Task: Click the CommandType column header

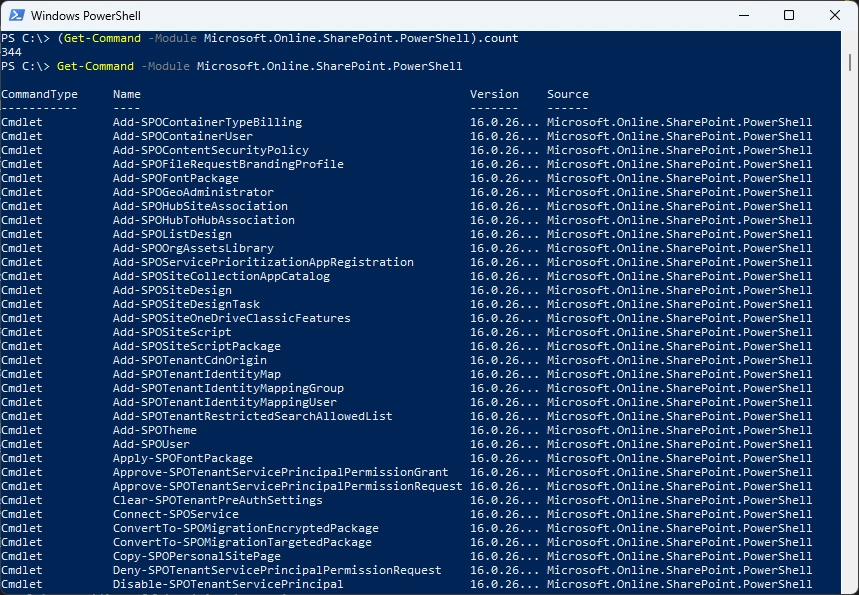Action: [x=39, y=94]
